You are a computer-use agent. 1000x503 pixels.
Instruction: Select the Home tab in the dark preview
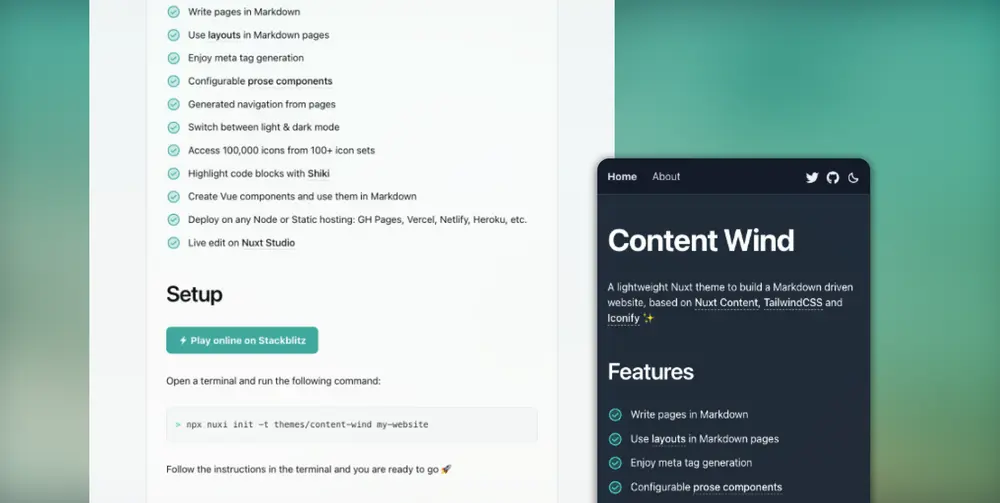pos(622,177)
